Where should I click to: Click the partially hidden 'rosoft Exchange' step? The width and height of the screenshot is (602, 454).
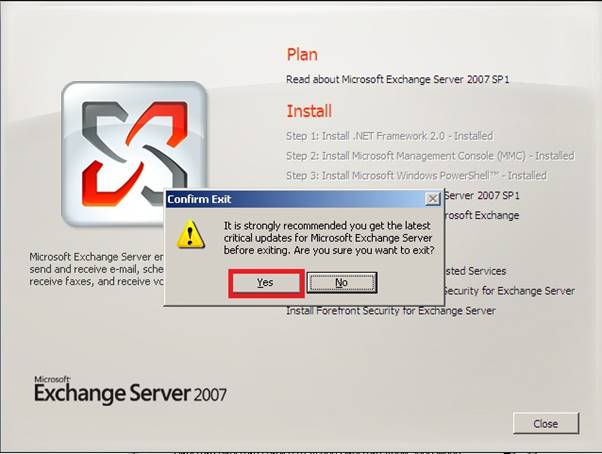[x=482, y=215]
